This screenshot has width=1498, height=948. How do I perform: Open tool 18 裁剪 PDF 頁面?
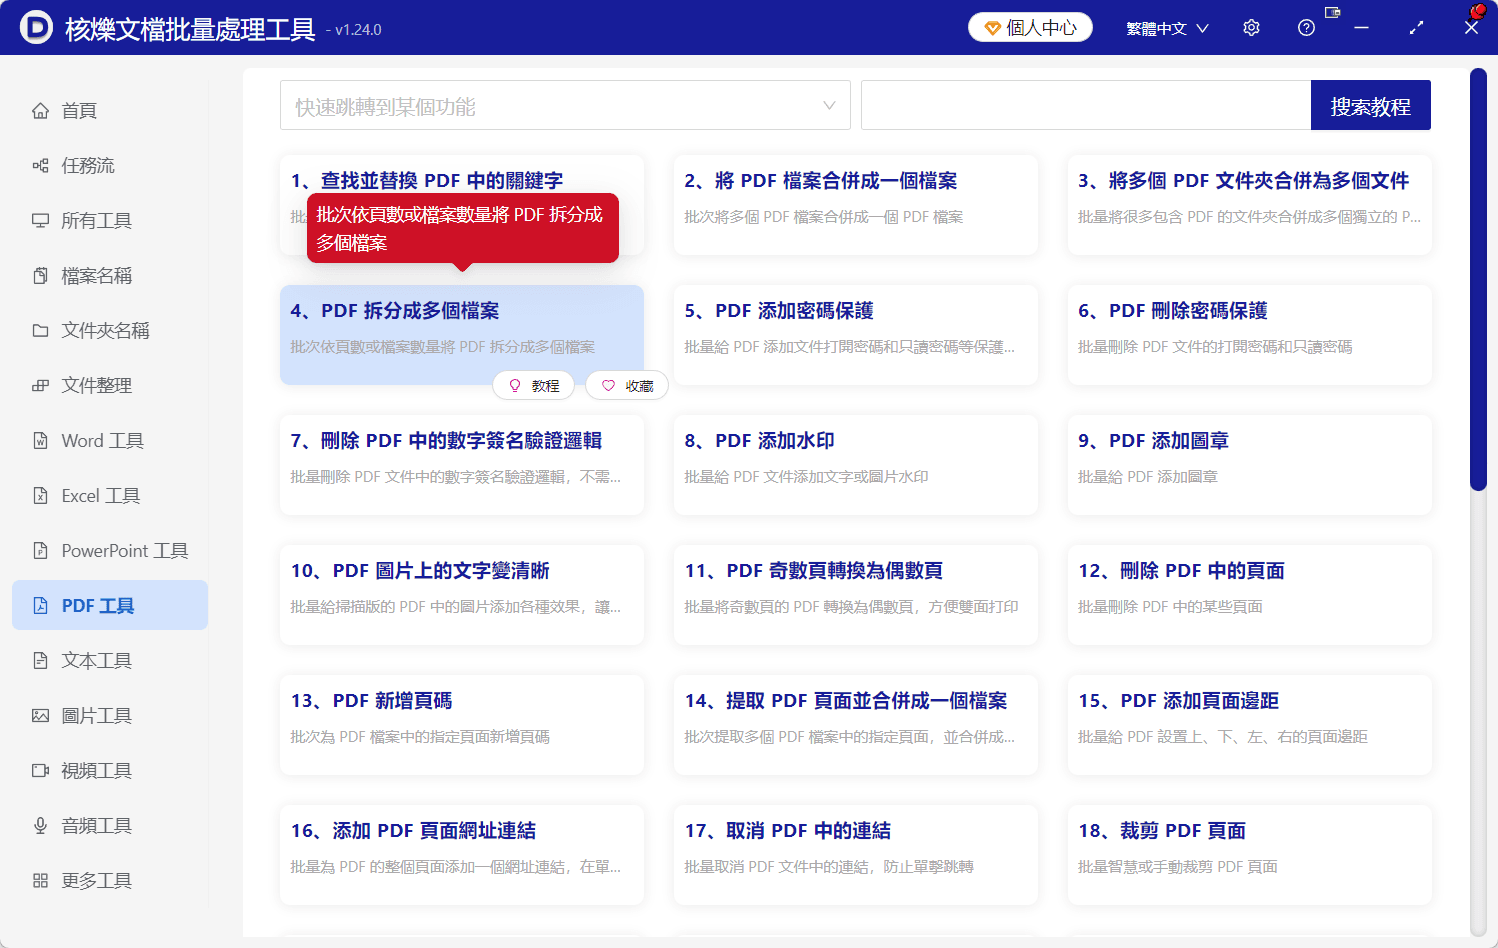pos(1250,855)
